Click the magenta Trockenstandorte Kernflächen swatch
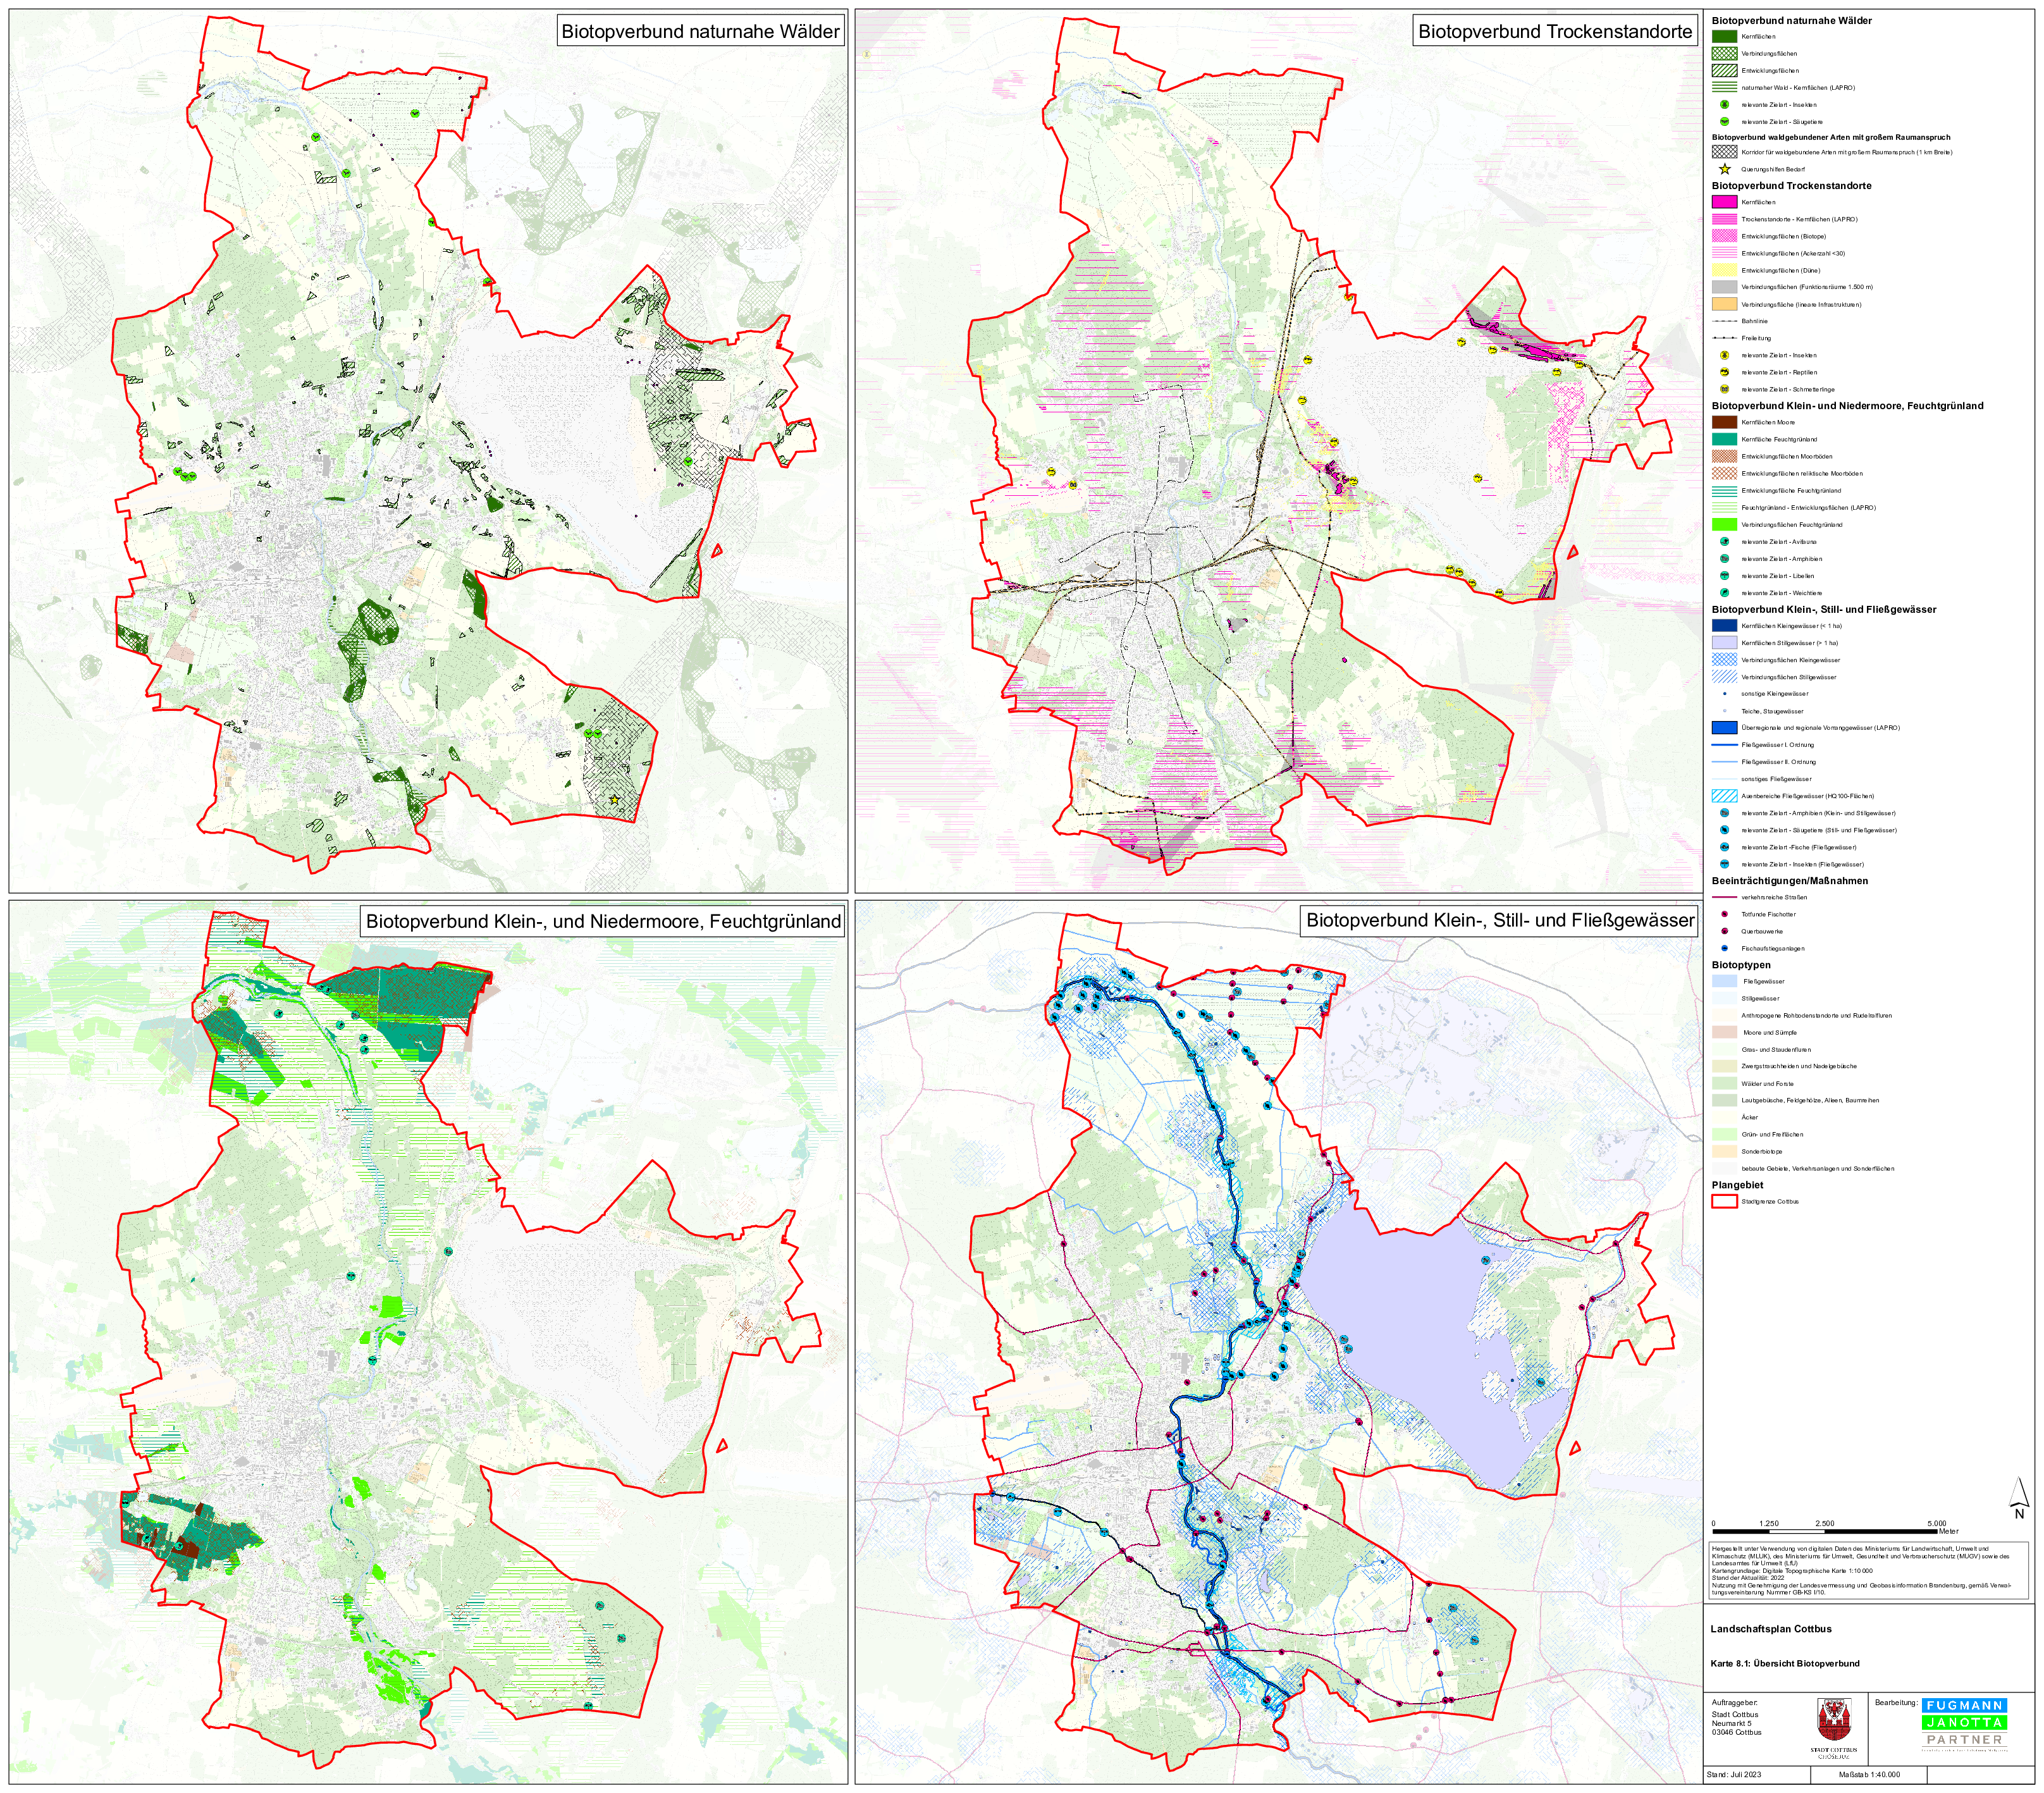Screen dimensions: 2044x1793 tap(1724, 202)
